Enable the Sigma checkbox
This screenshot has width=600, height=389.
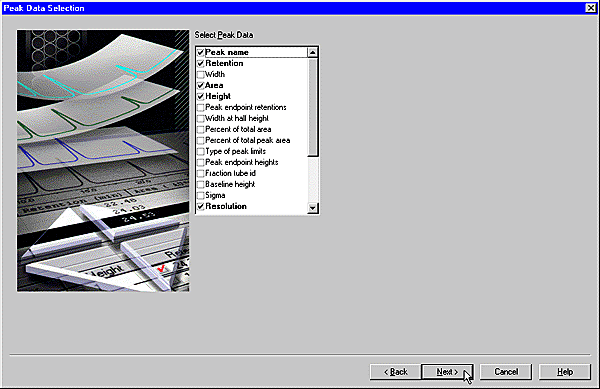coord(201,195)
